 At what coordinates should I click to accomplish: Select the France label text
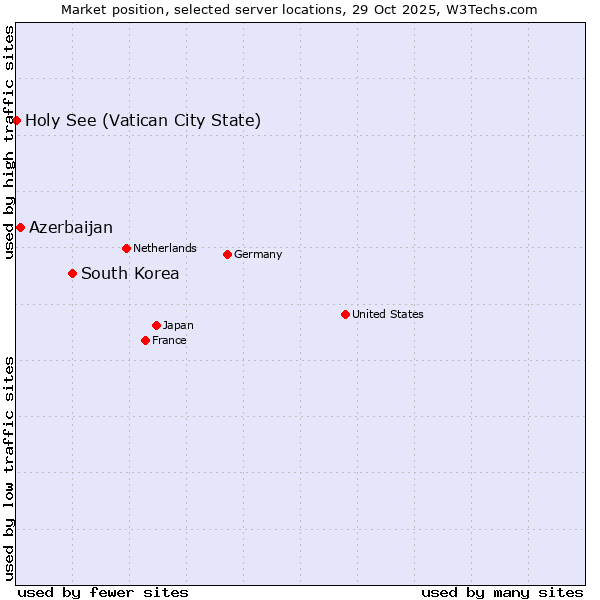169,340
